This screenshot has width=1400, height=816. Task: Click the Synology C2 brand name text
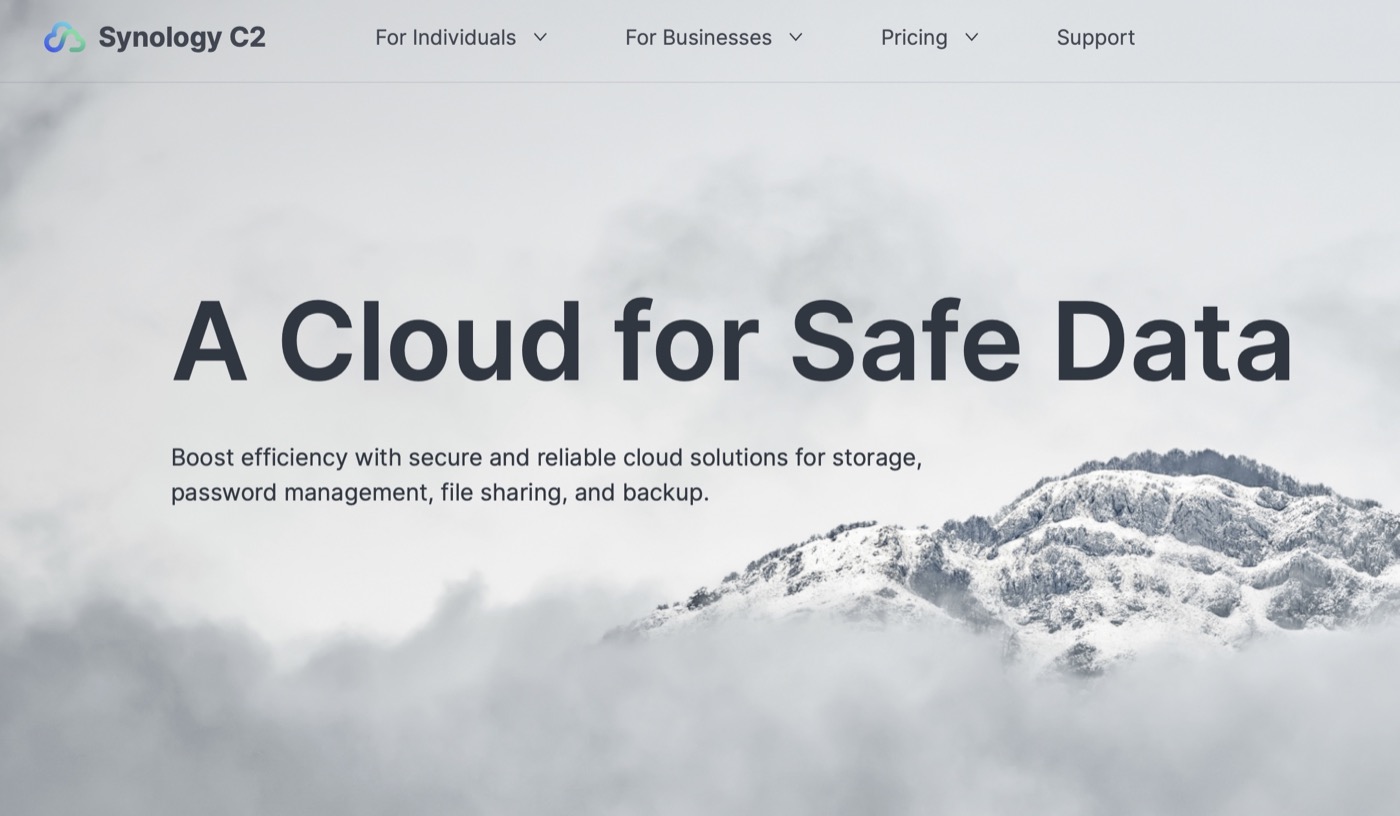[182, 38]
